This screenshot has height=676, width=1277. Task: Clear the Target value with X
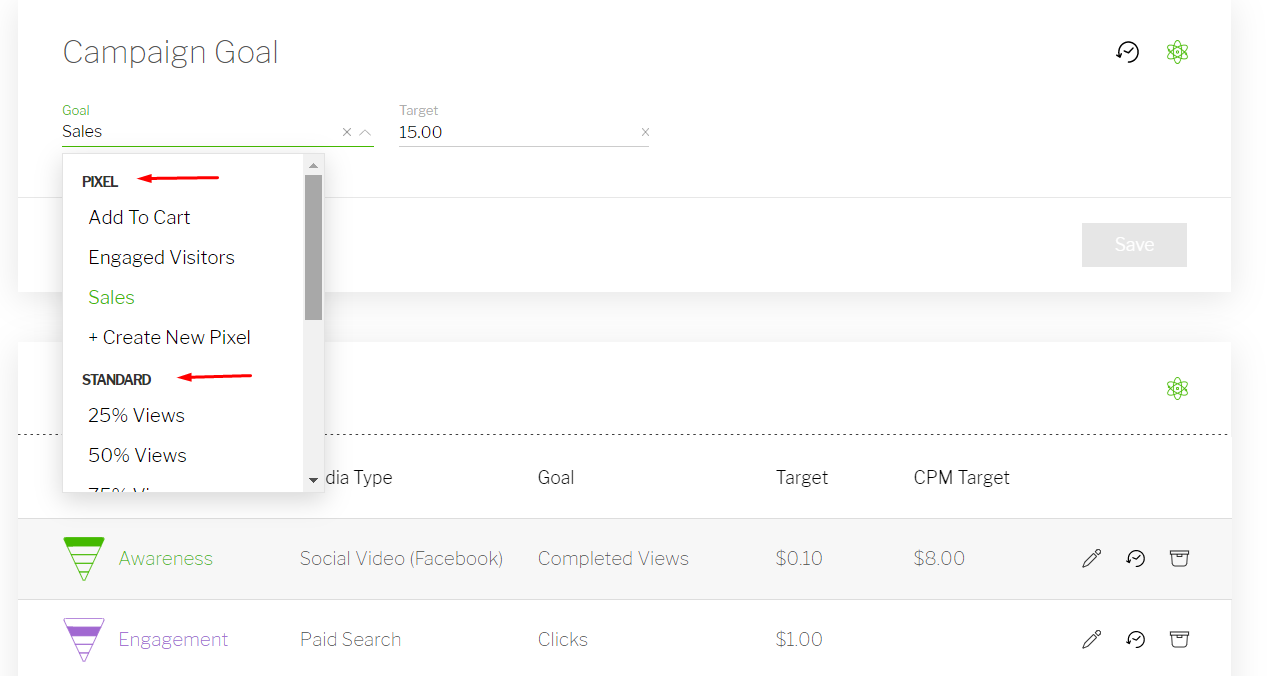(645, 132)
